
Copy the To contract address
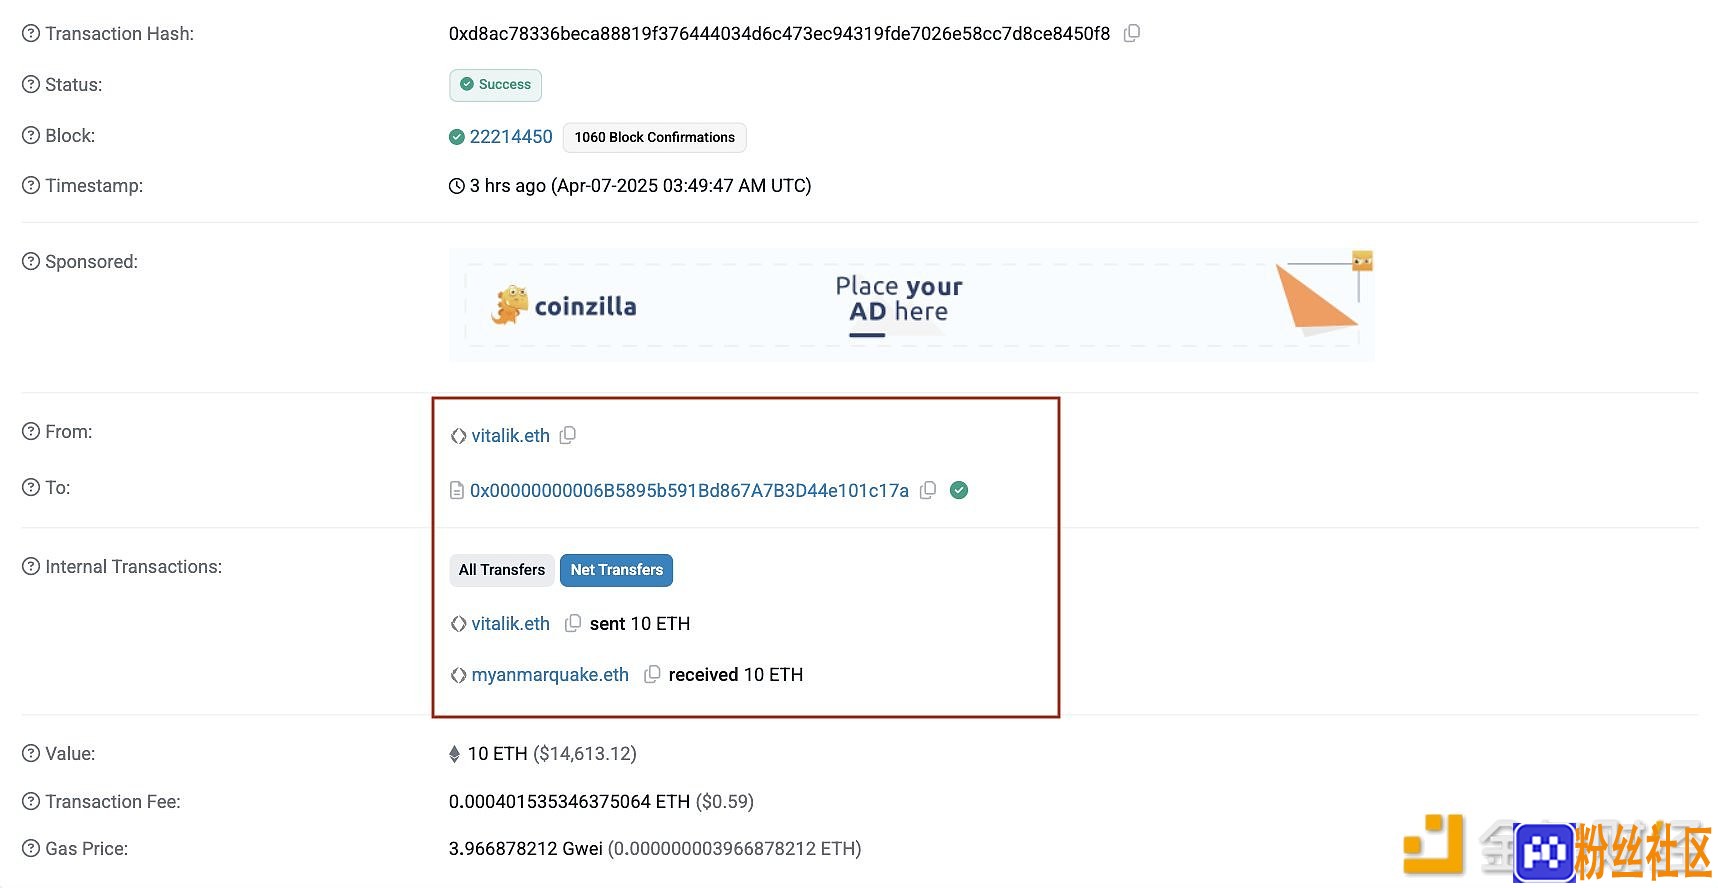928,490
